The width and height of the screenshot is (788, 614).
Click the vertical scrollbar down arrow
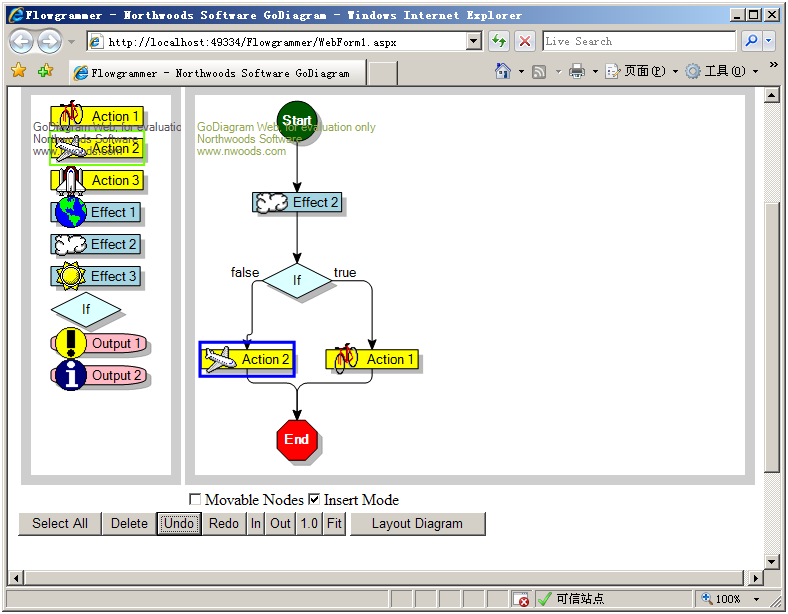(771, 561)
